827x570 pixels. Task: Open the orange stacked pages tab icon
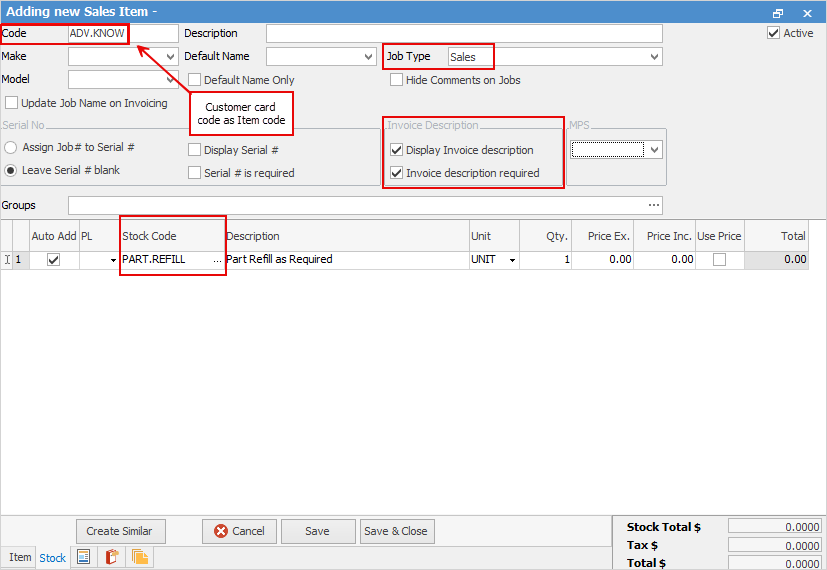click(x=140, y=557)
